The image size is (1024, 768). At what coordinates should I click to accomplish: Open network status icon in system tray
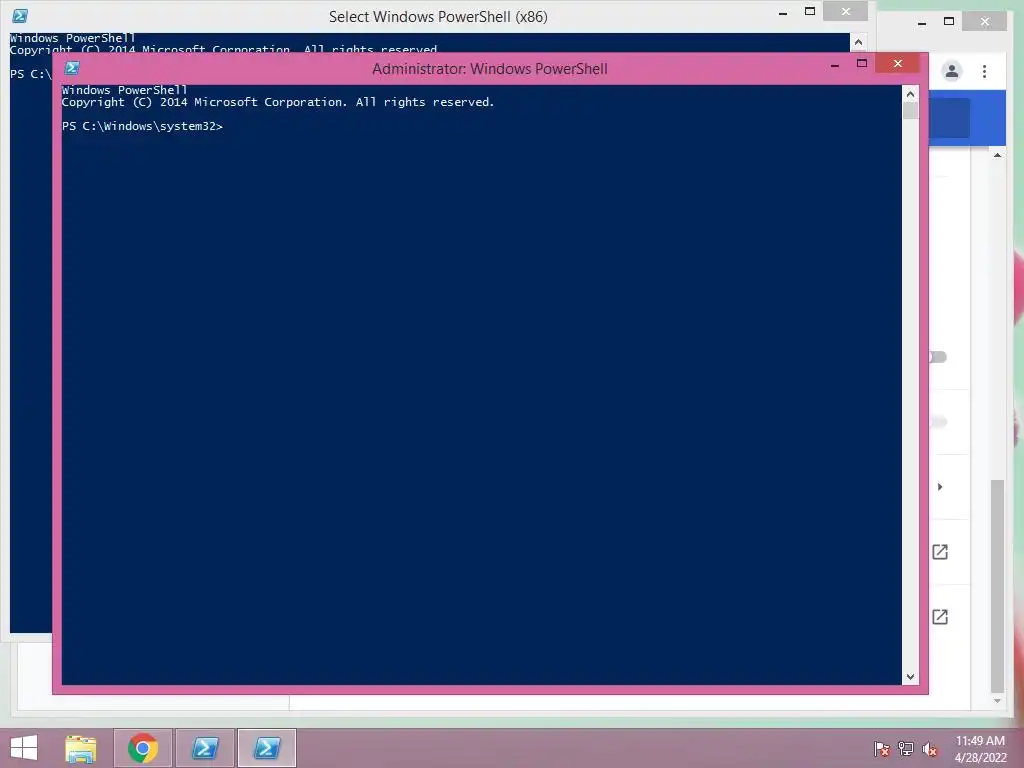click(x=906, y=748)
